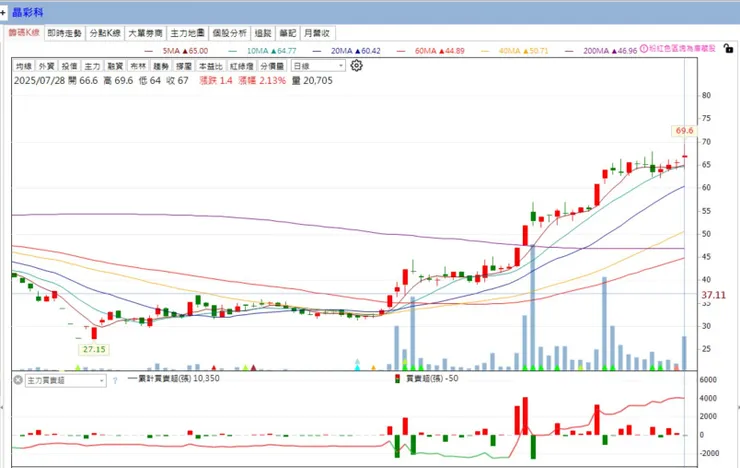This screenshot has width=740, height=468.
Task: Toggle 紅綠燈 indicator button
Action: coord(242,66)
